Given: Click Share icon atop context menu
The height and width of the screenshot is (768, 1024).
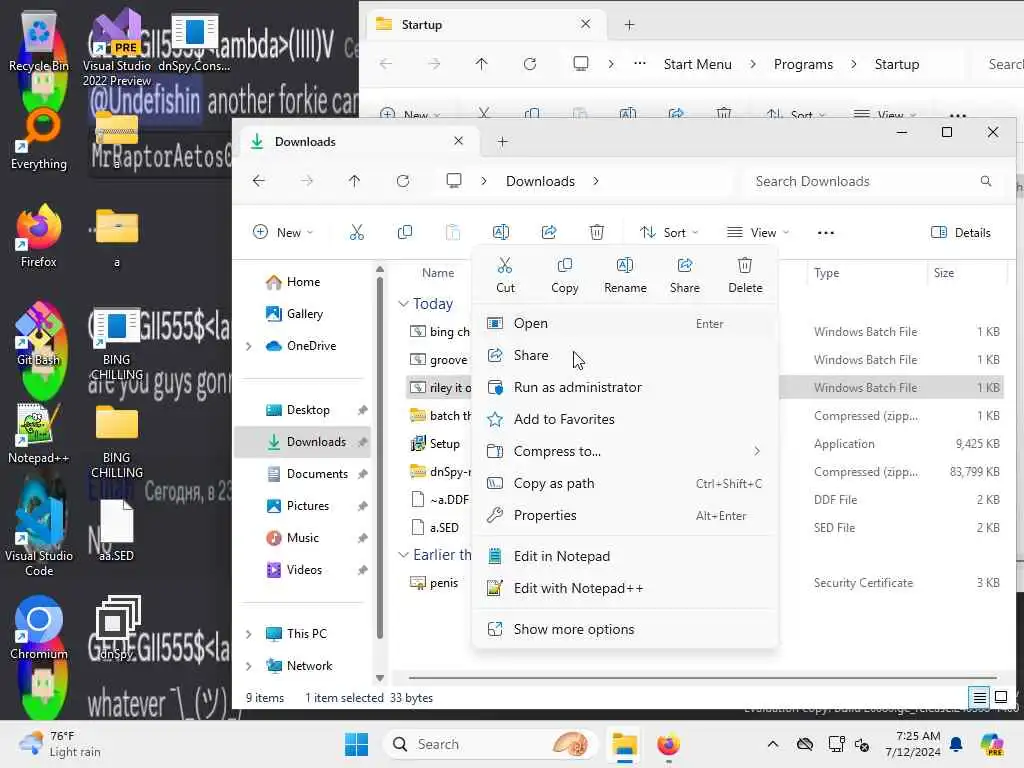Looking at the screenshot, I should [684, 275].
